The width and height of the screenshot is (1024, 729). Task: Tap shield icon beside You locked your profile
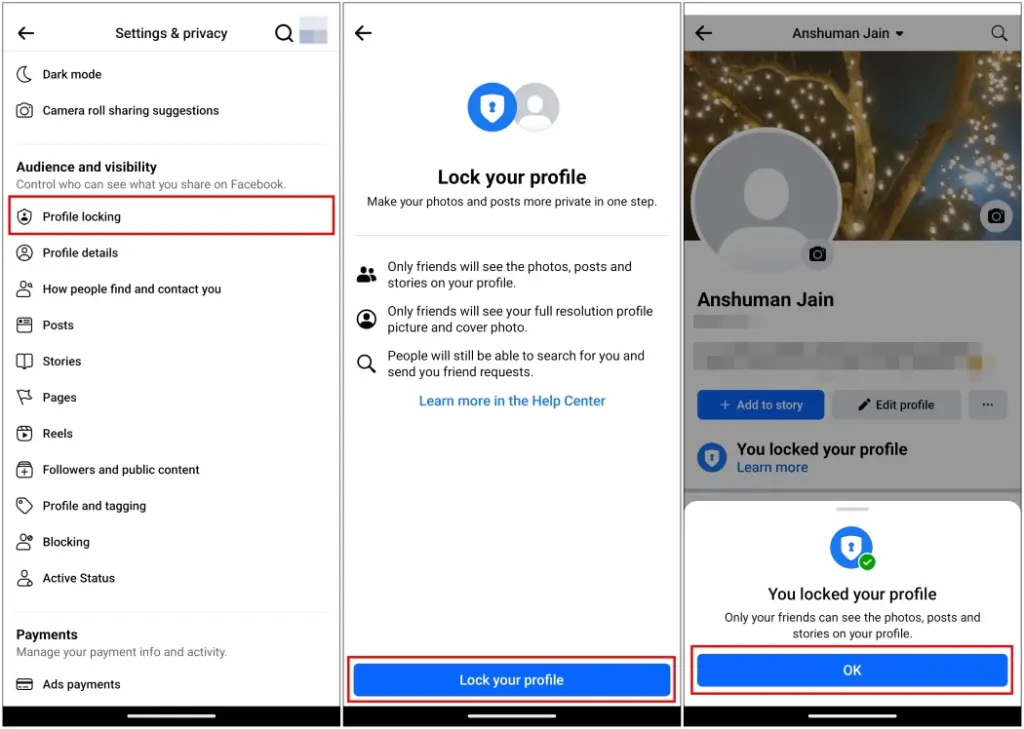pyautogui.click(x=712, y=457)
